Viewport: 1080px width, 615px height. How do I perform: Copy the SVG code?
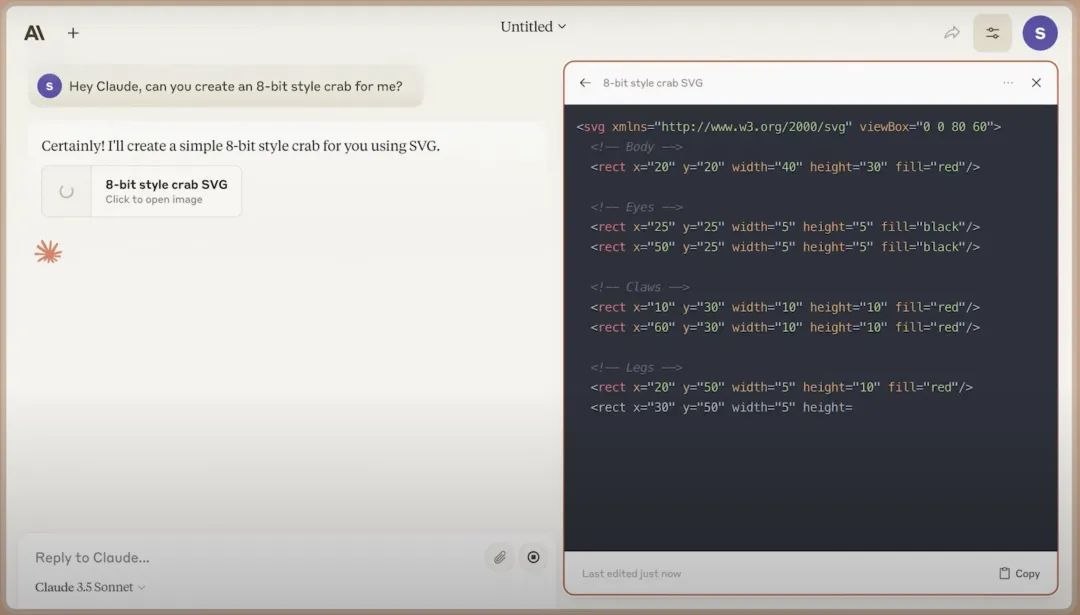click(x=1019, y=573)
